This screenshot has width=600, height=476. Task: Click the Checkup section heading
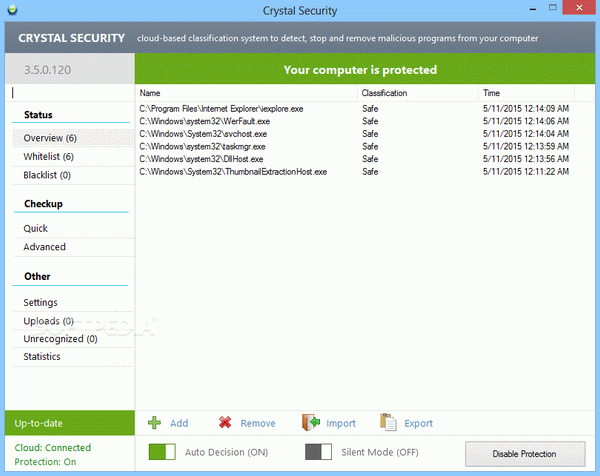[x=43, y=204]
